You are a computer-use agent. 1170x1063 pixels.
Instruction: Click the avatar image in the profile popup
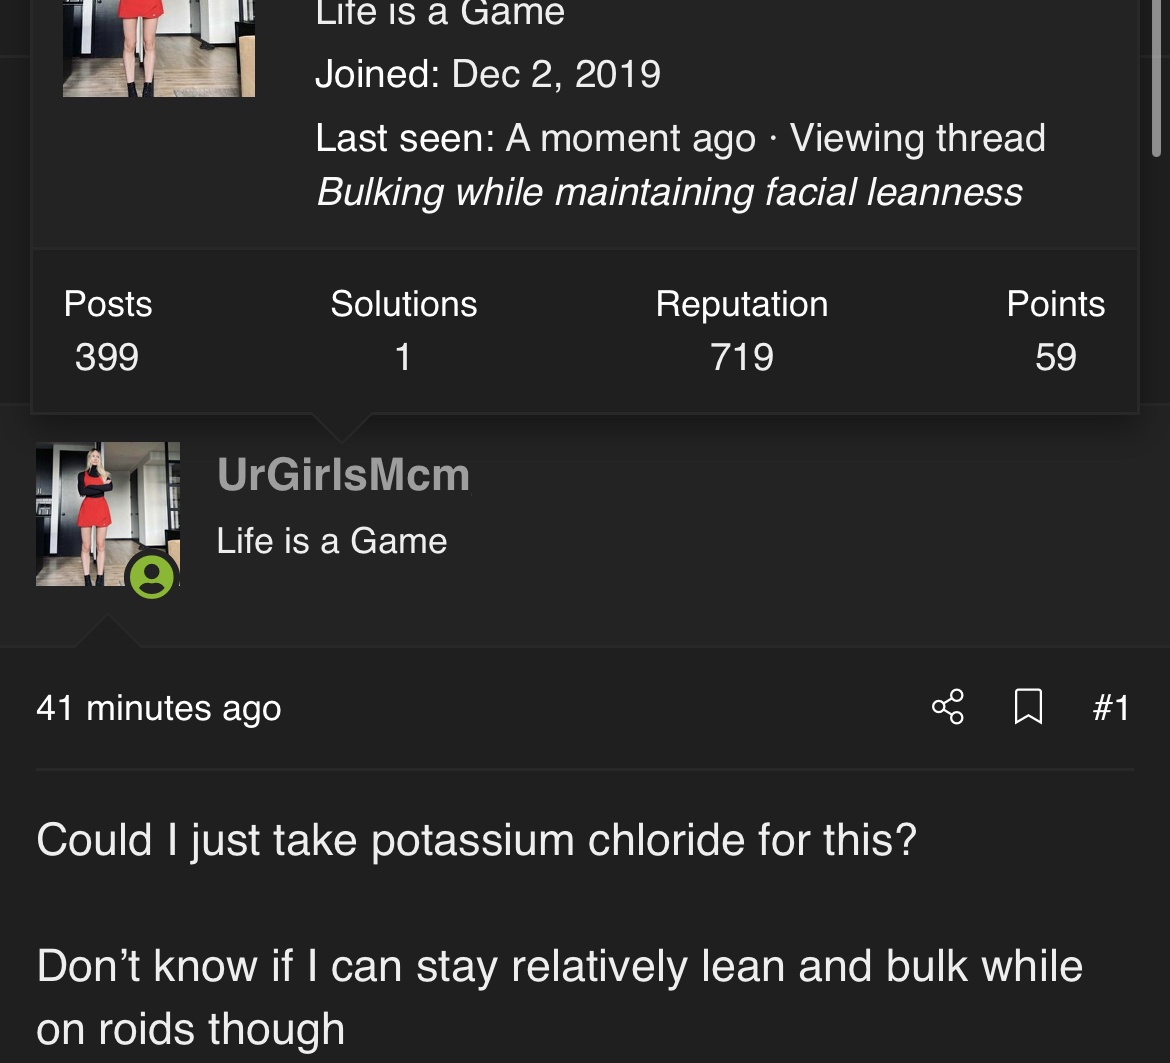pos(158,48)
